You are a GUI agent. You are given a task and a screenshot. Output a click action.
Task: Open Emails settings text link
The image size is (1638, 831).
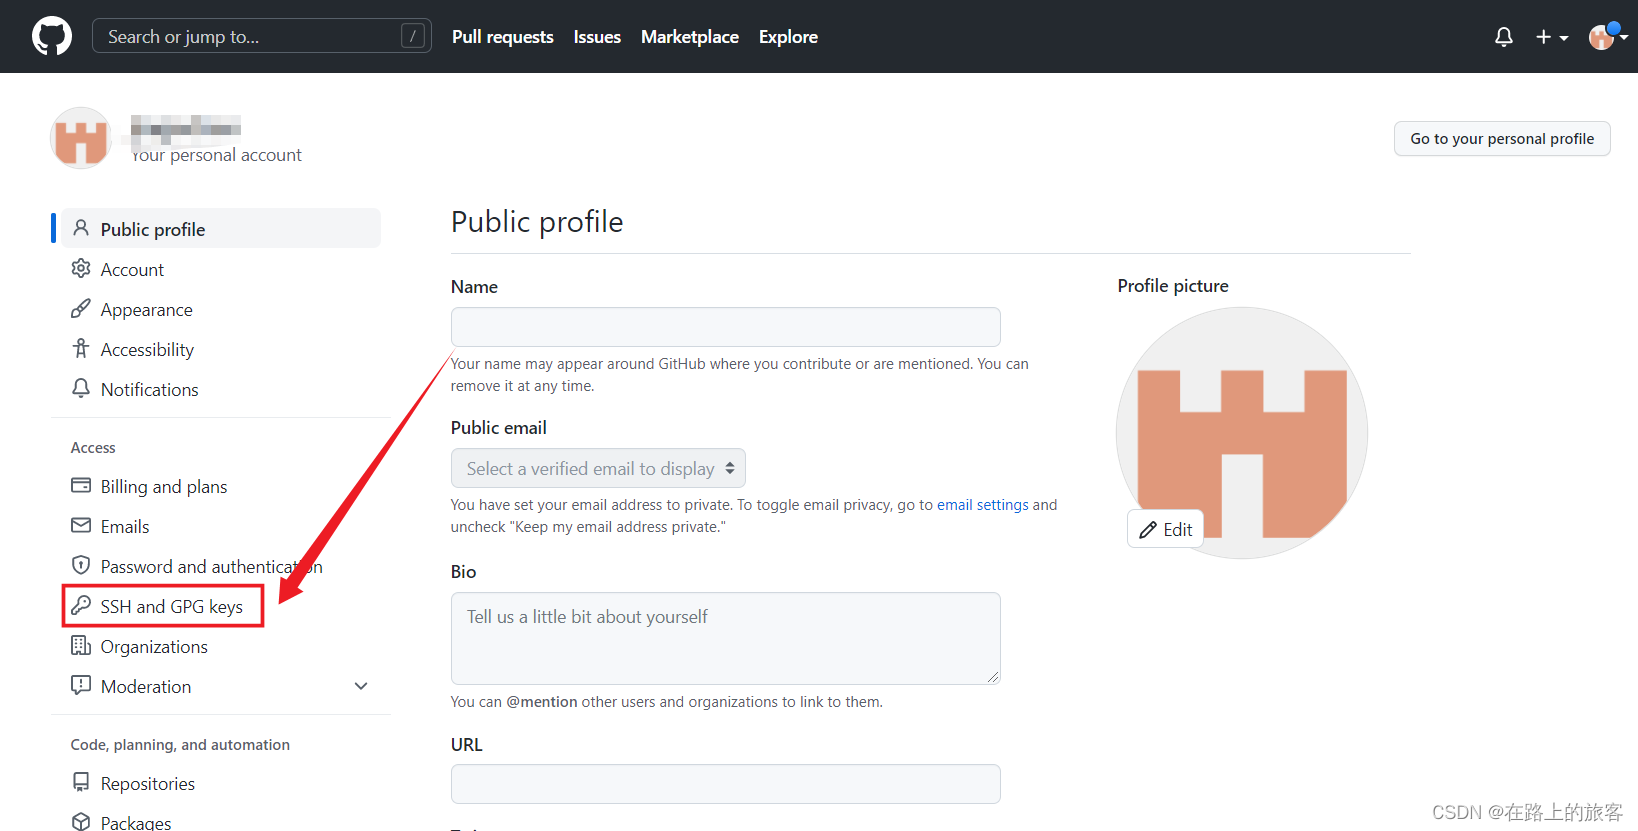tap(125, 527)
